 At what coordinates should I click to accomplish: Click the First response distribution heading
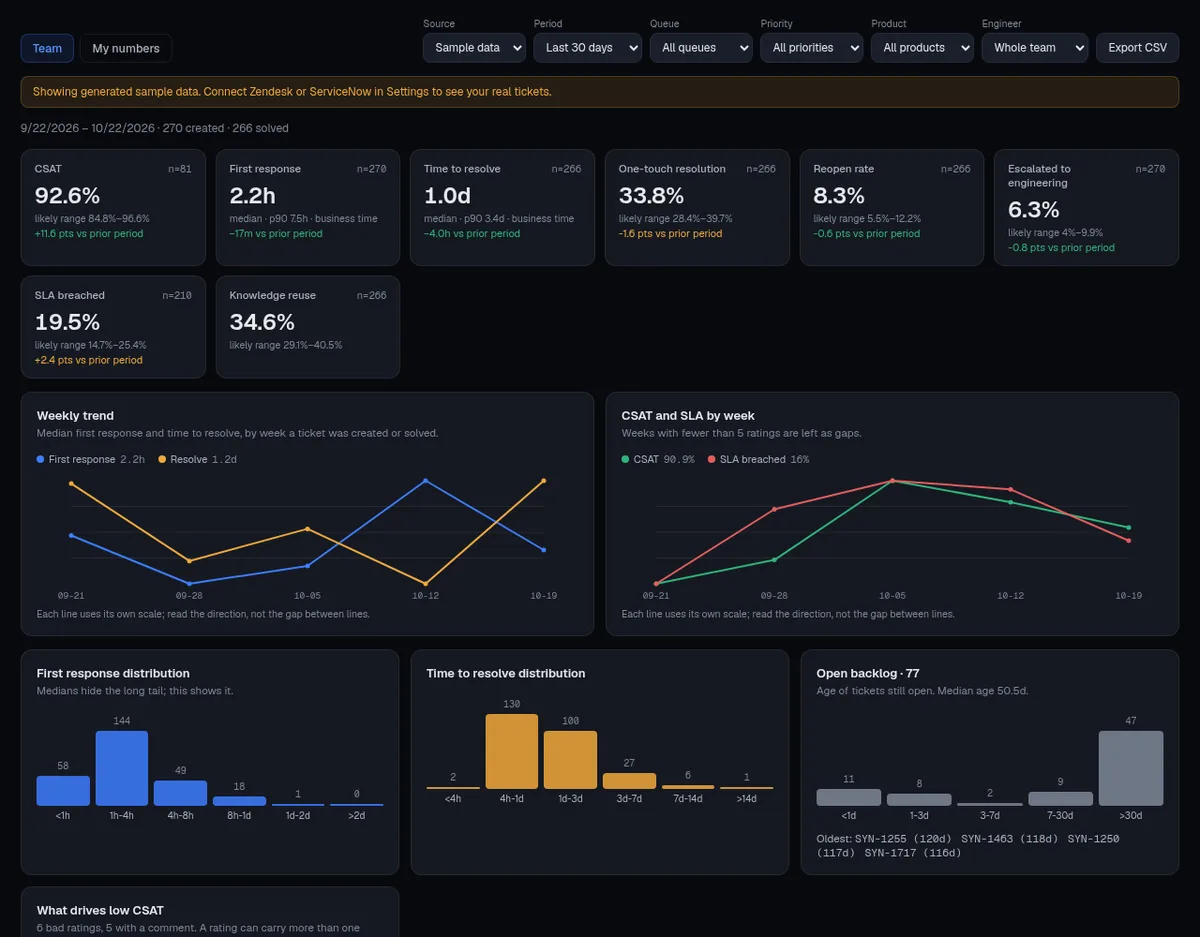[113, 673]
